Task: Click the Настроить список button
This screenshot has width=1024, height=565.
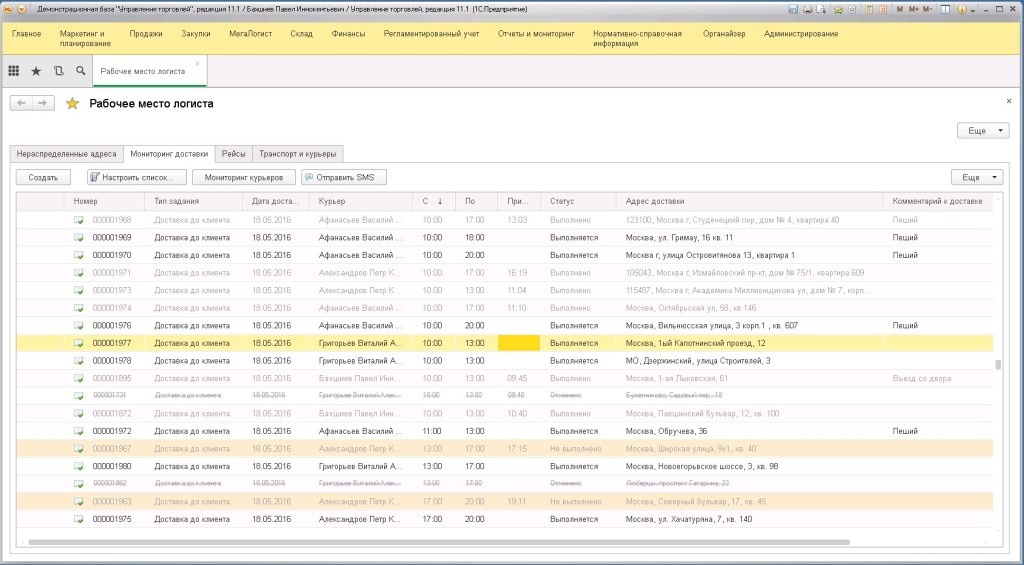Action: click(x=136, y=177)
